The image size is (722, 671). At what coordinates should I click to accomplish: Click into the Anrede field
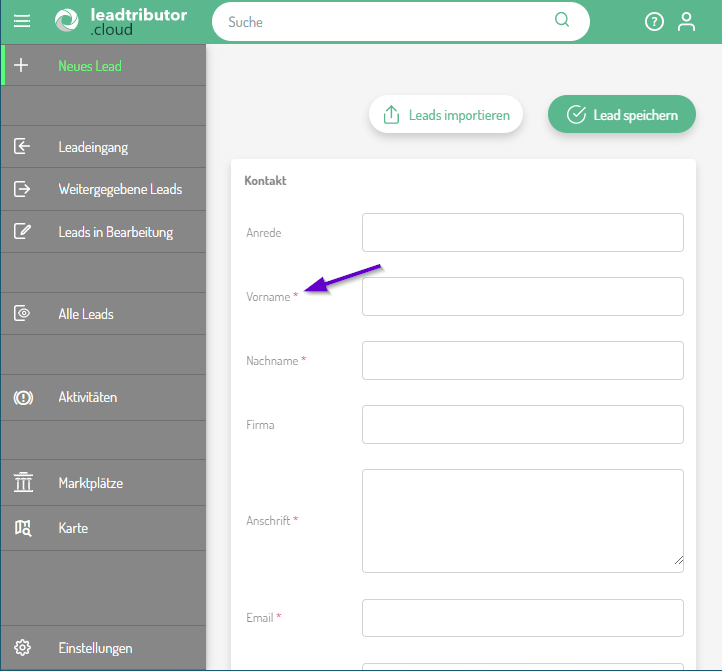522,232
